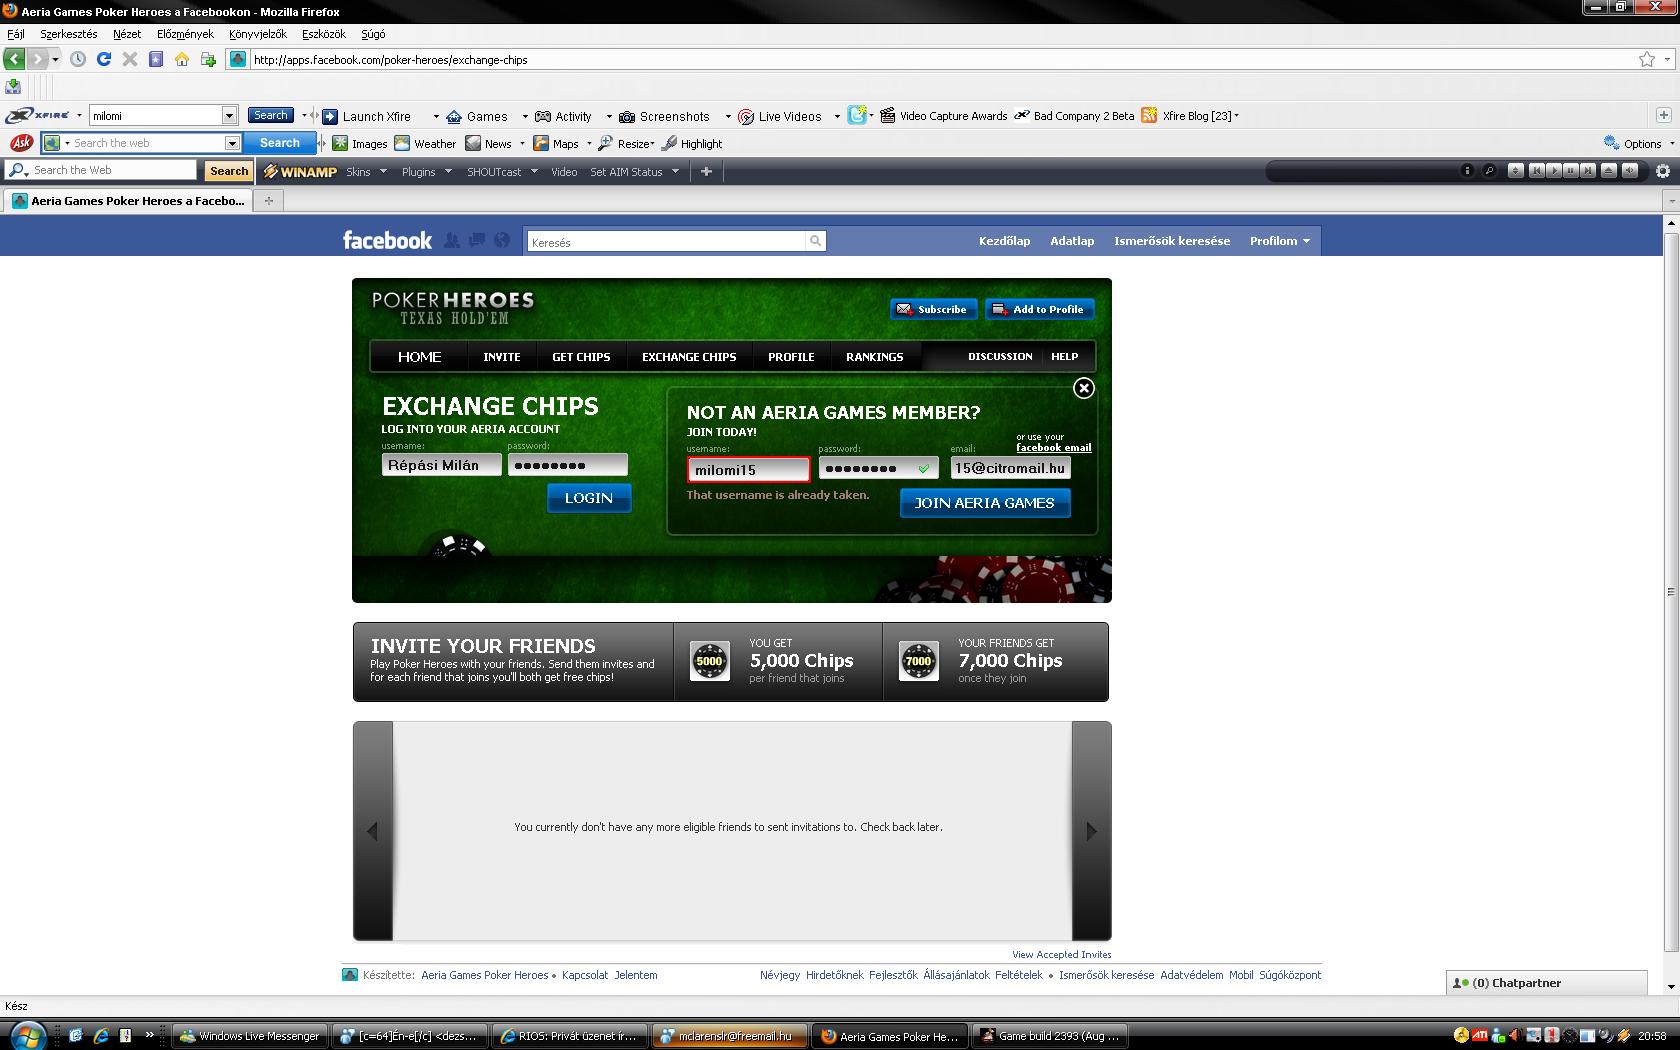The height and width of the screenshot is (1050, 1680).
Task: Go back with the green Back arrow
Action: 14,59
